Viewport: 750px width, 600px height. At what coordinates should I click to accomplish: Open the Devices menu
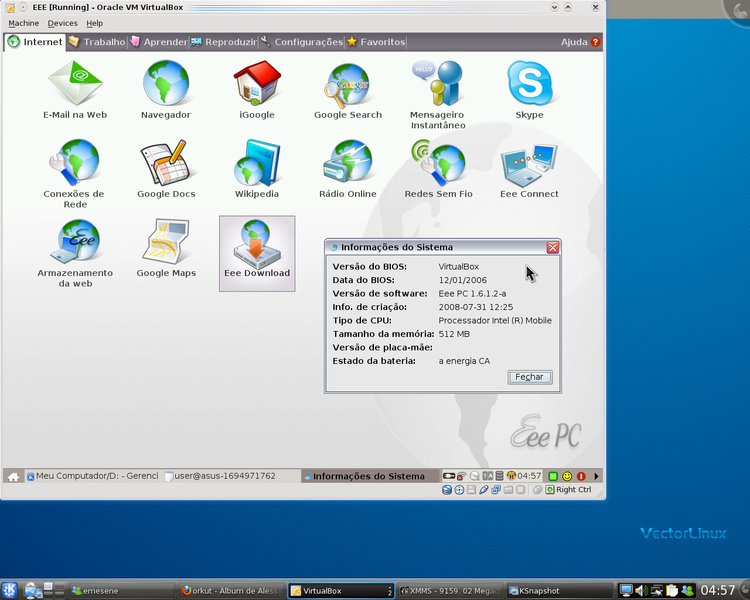[62, 23]
